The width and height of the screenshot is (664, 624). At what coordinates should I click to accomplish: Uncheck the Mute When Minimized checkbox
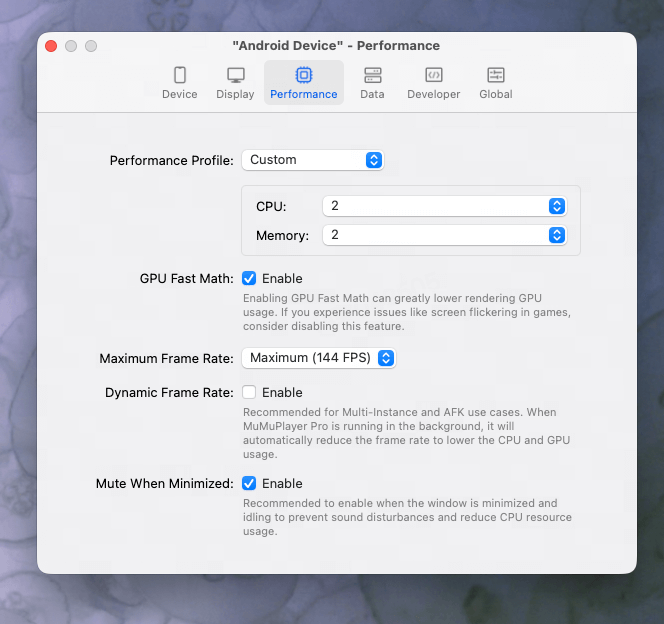249,484
